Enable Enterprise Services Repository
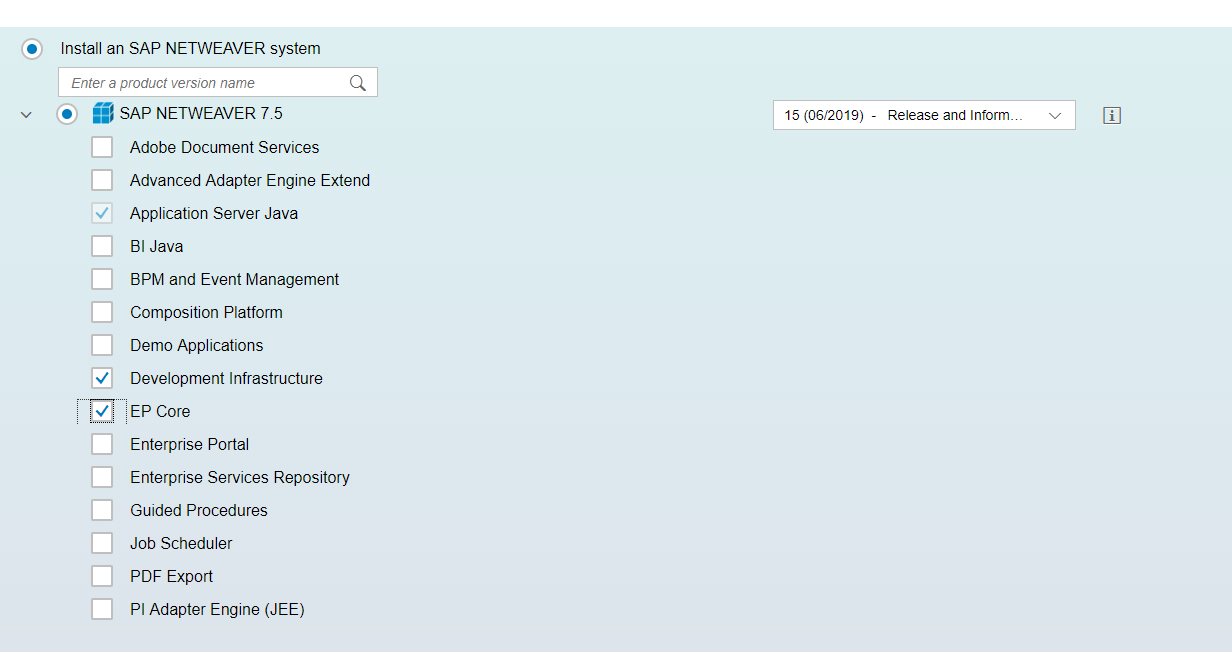Screen dimensions: 1232x652 tap(102, 477)
